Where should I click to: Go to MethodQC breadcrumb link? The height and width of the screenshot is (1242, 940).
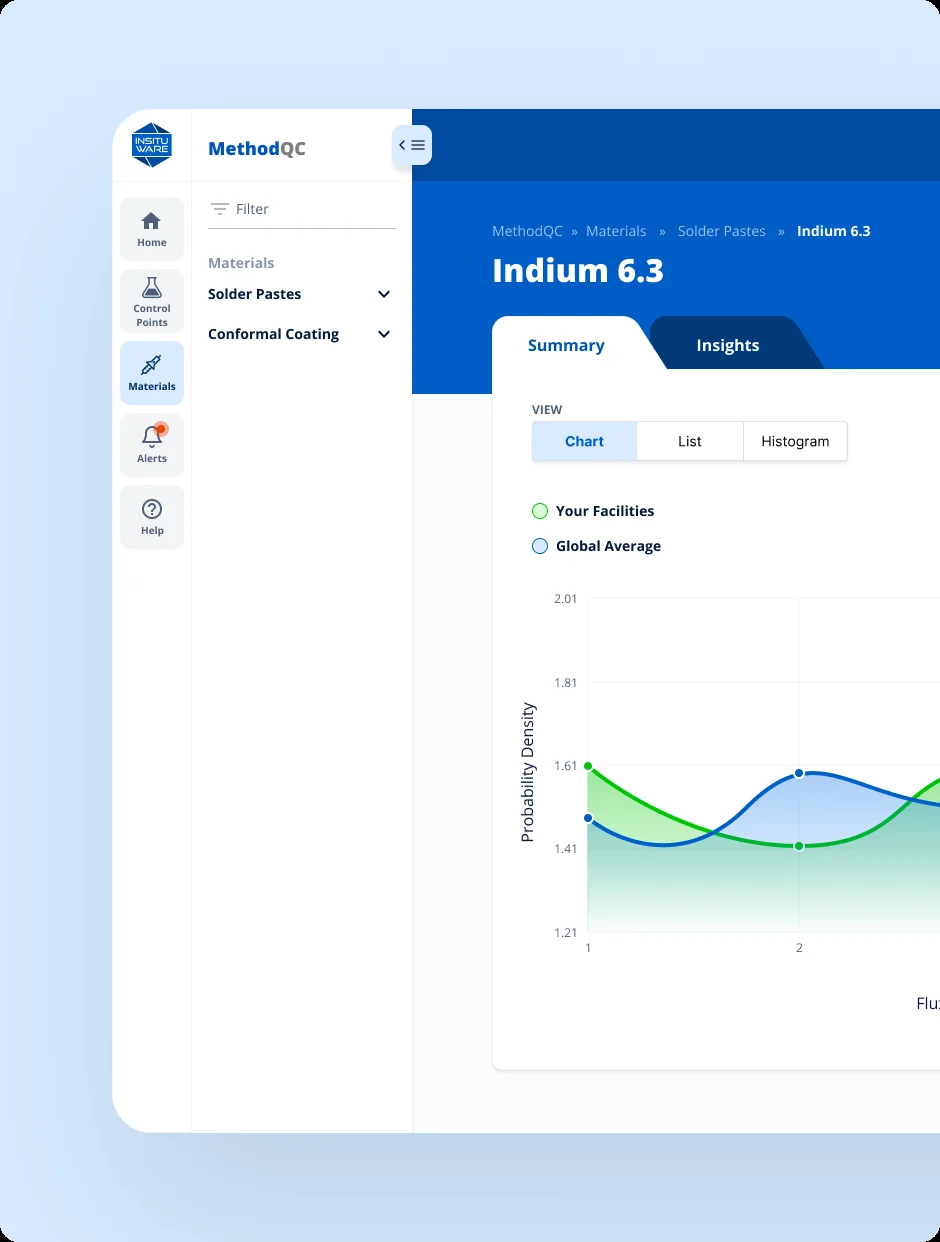527,231
